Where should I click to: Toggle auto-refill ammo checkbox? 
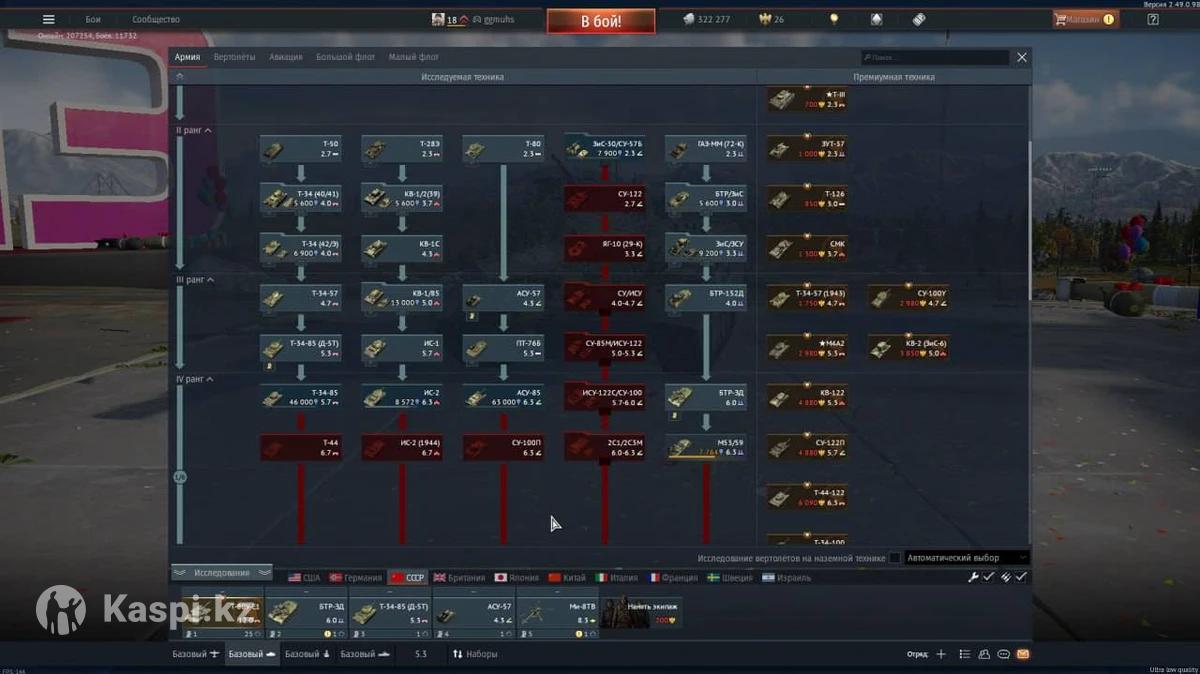1021,577
